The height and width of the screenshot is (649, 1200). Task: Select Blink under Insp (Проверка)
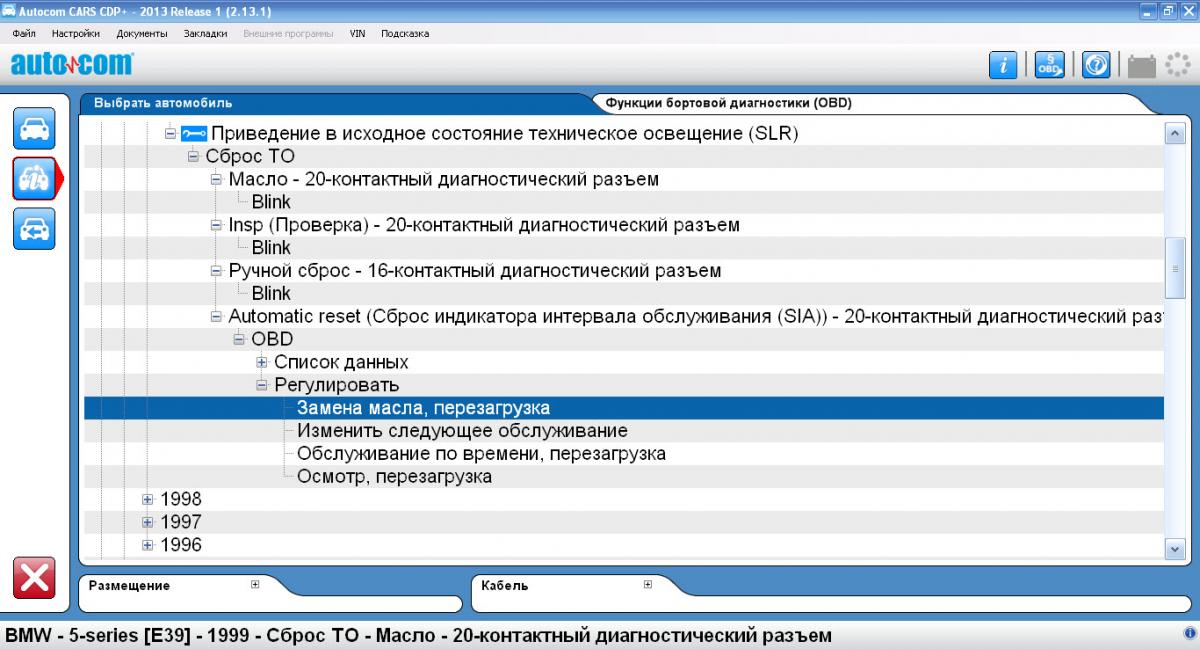click(271, 248)
